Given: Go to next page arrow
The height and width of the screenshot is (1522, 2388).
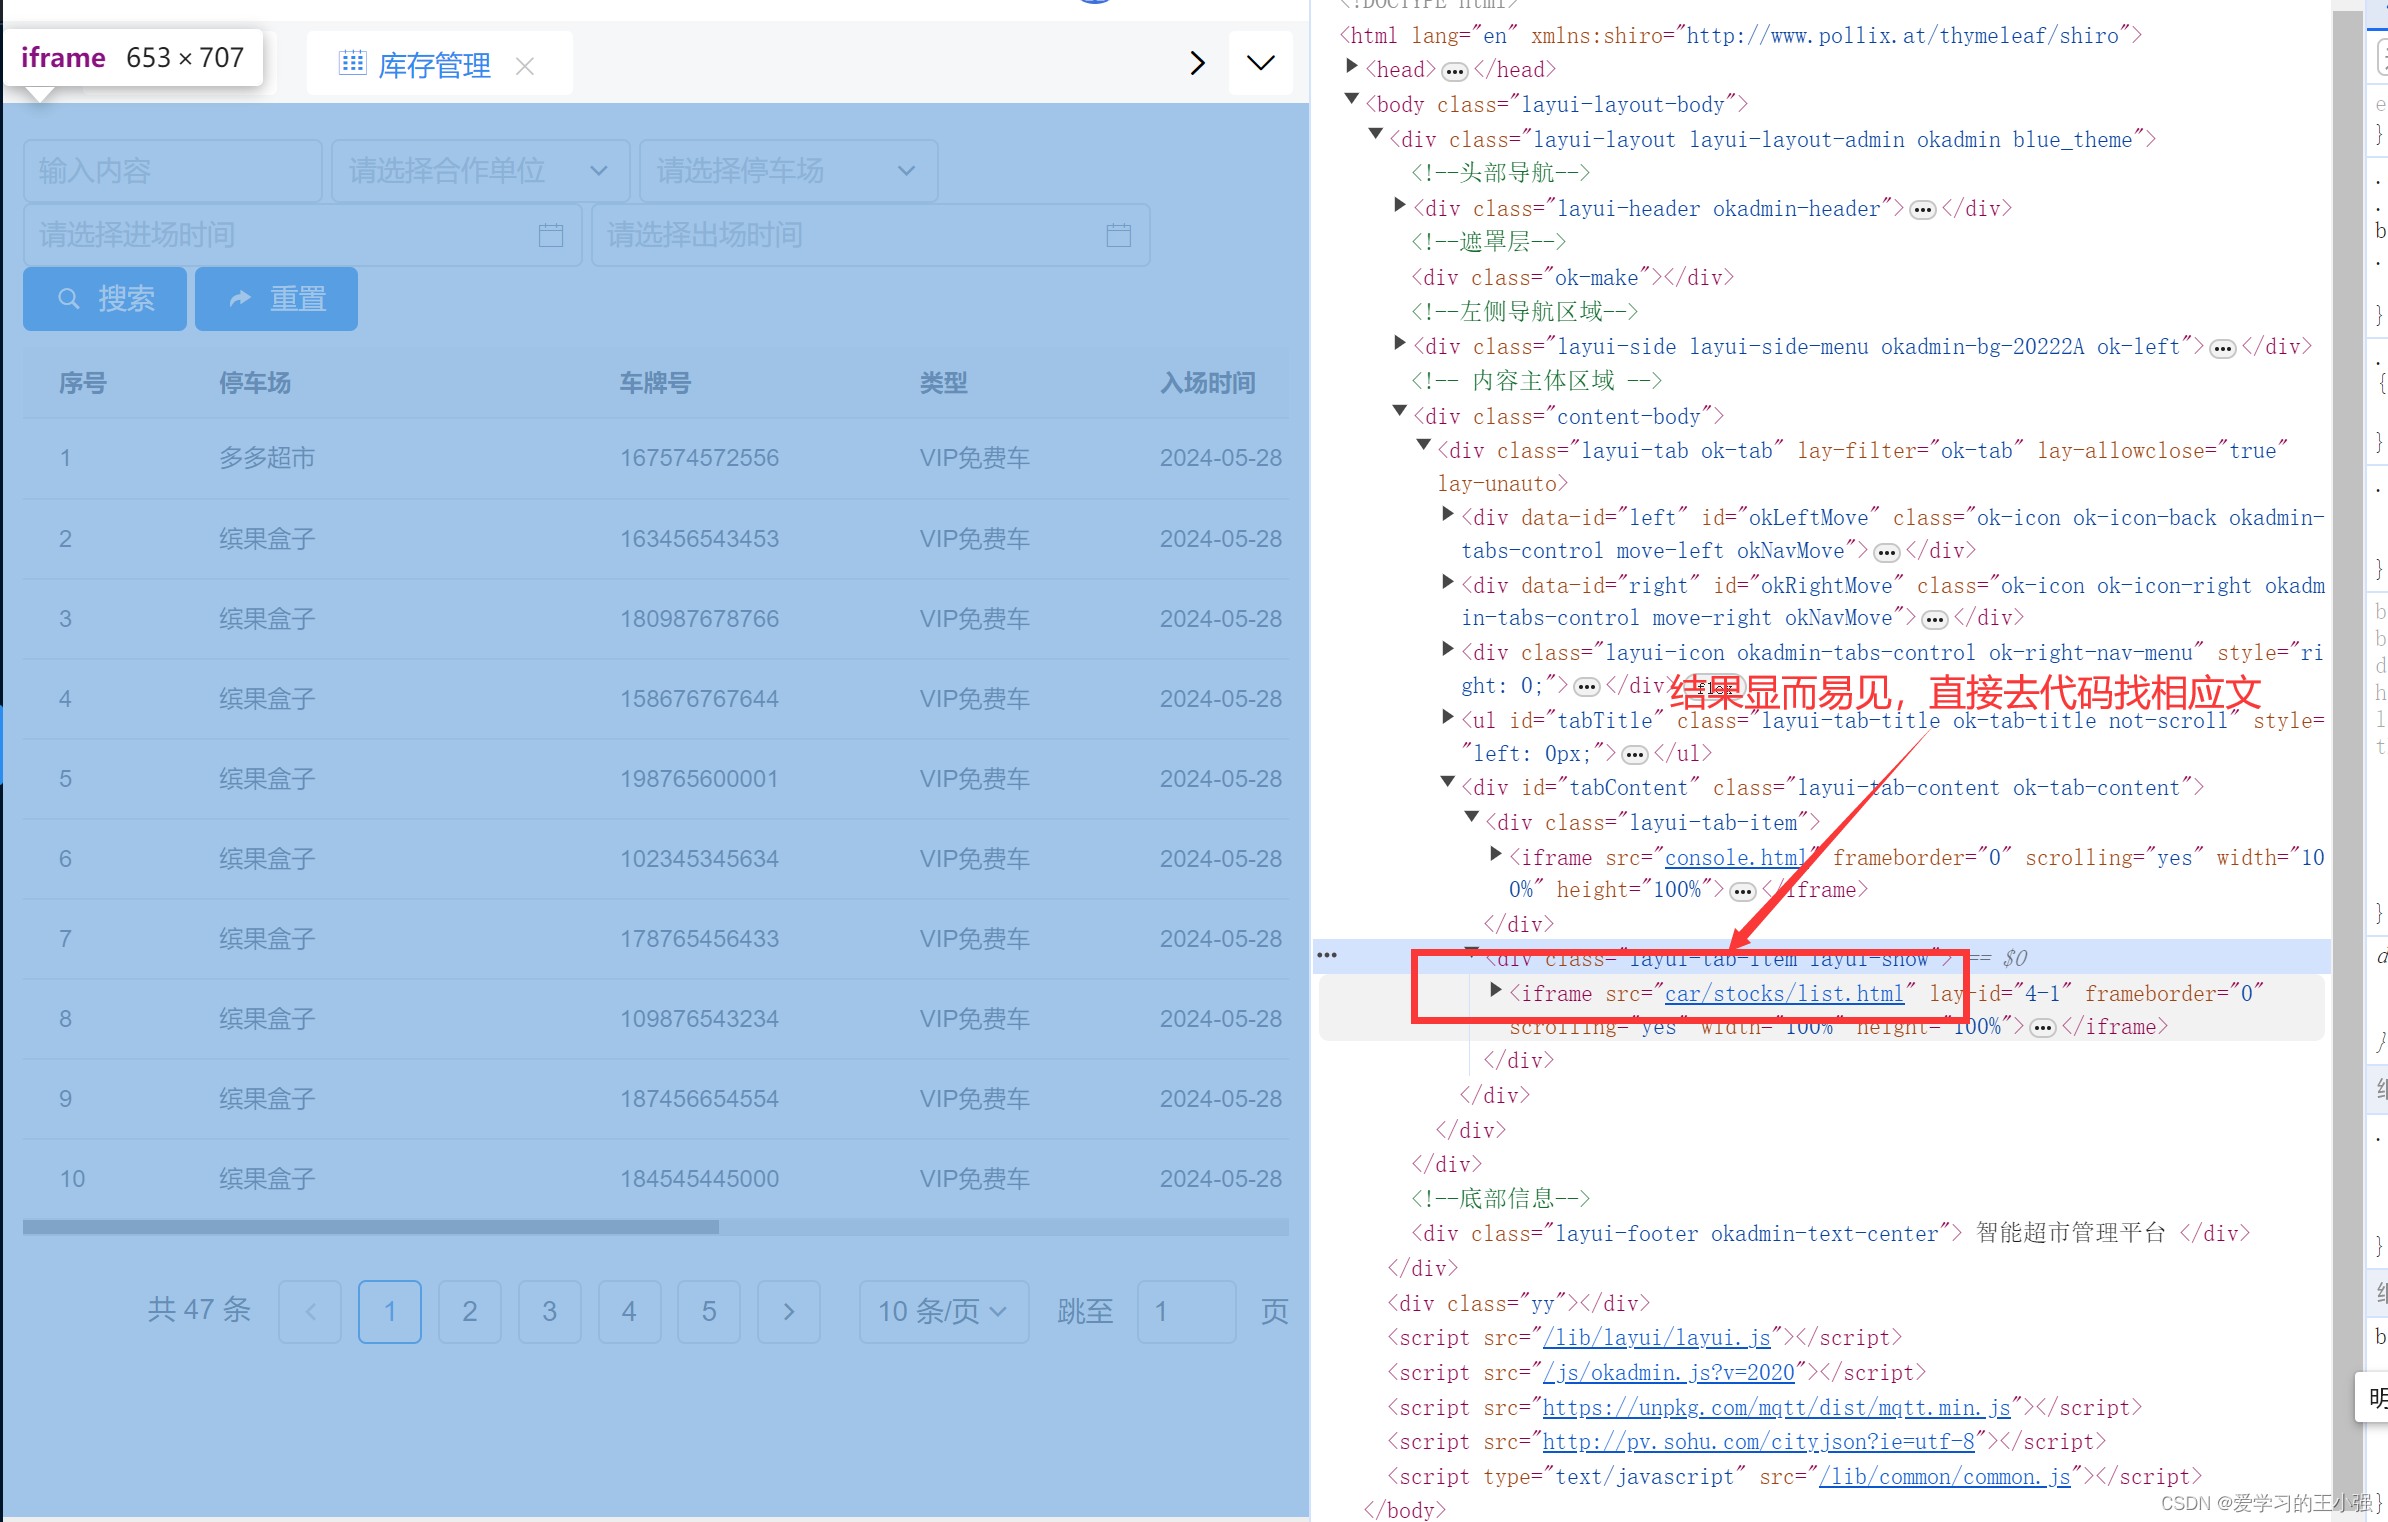Looking at the screenshot, I should [789, 1312].
